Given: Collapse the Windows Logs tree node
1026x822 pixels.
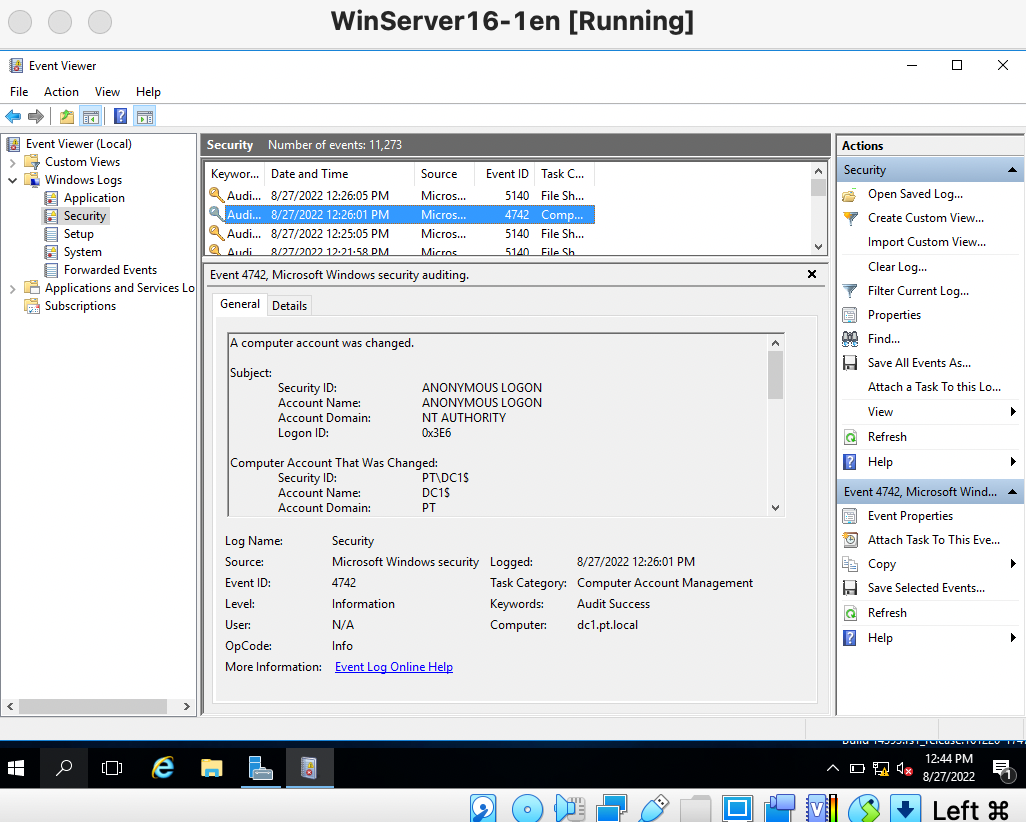Looking at the screenshot, I should pyautogui.click(x=12, y=180).
